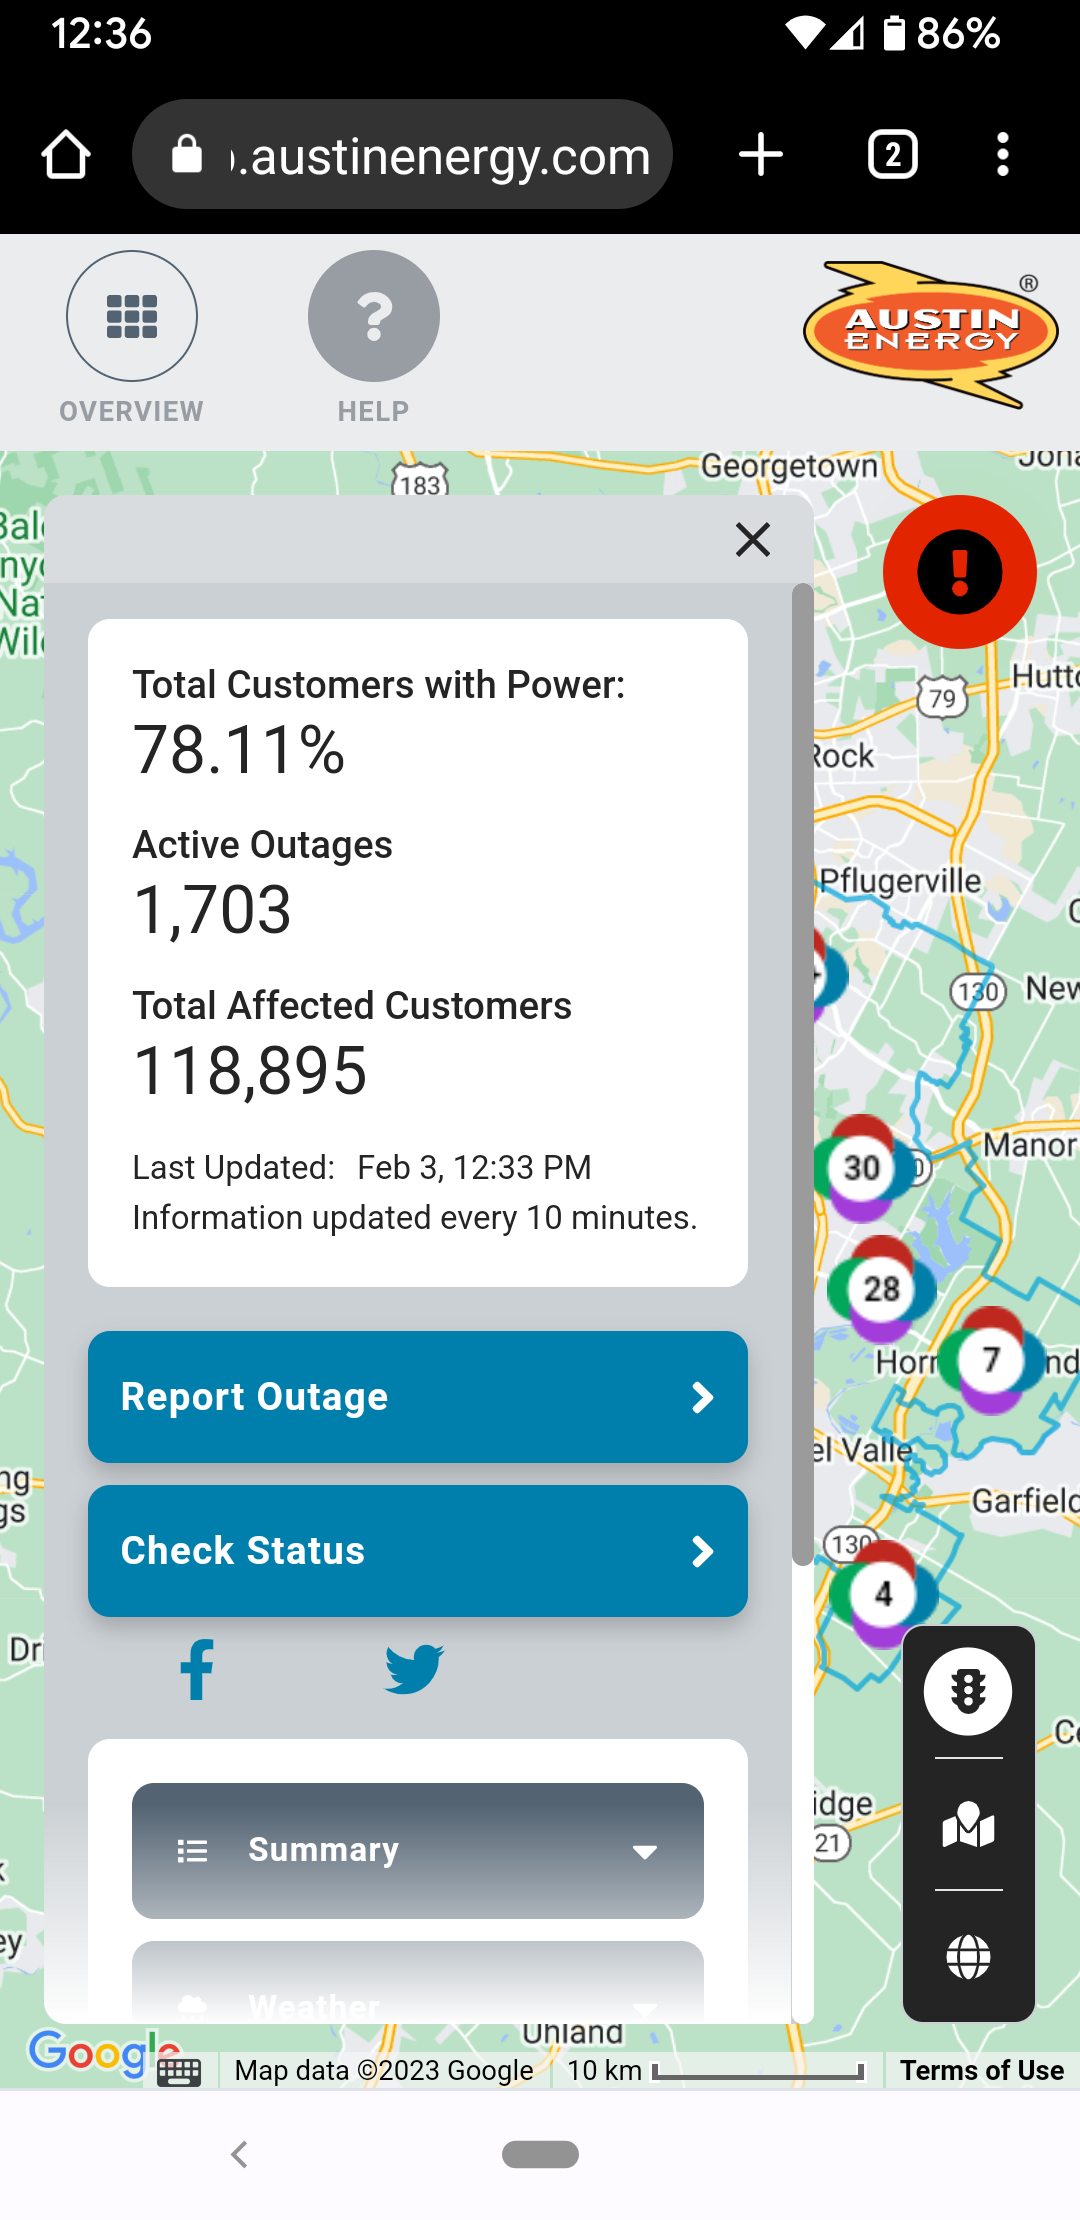Click the outage cluster marker labeled 30
Image resolution: width=1080 pixels, height=2220 pixels.
862,1167
